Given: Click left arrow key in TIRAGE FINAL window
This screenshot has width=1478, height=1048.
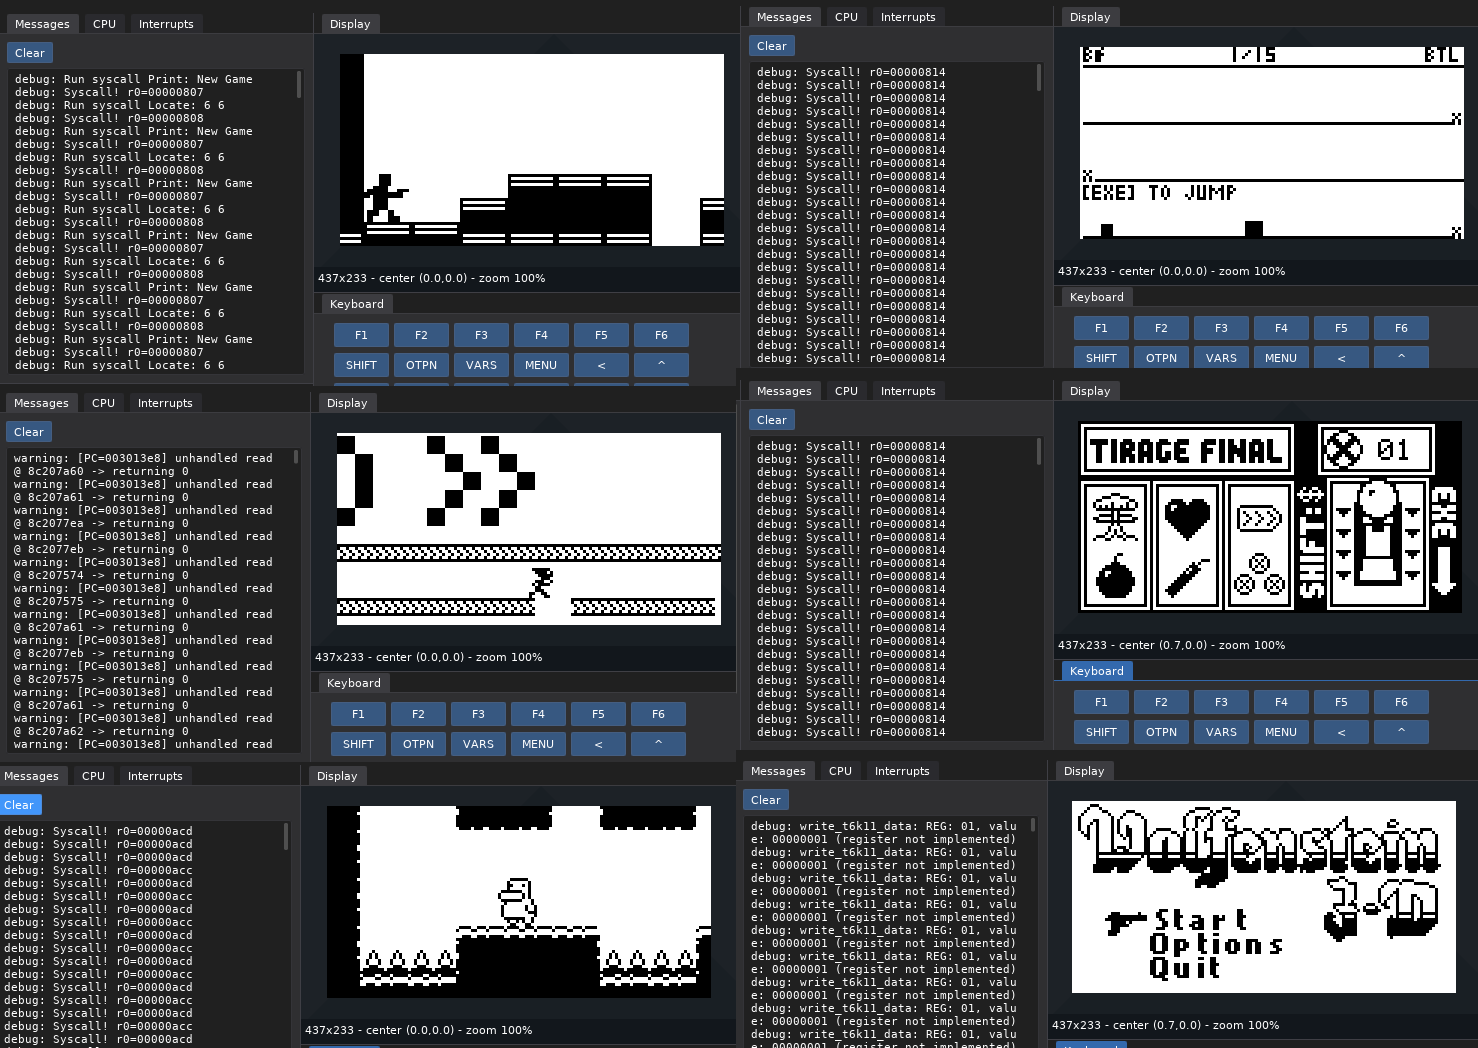Looking at the screenshot, I should pos(1341,732).
